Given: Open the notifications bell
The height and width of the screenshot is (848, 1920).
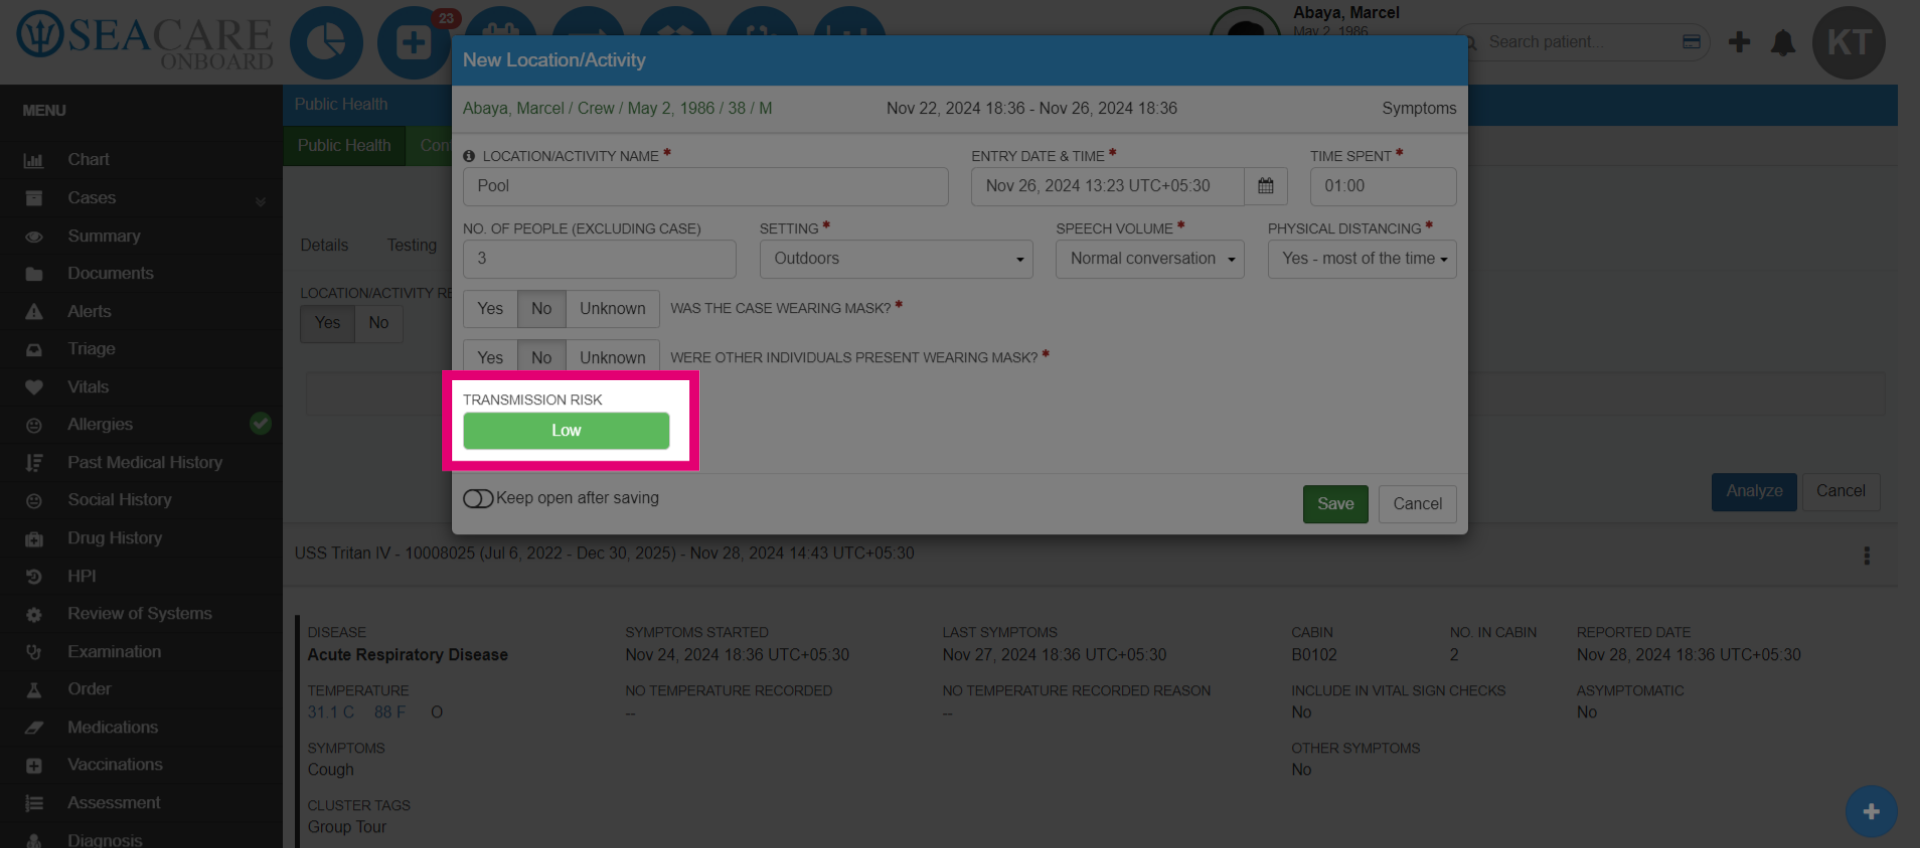Looking at the screenshot, I should [1783, 42].
